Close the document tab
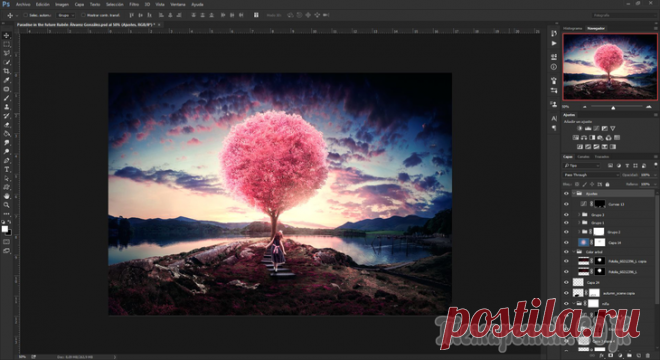Viewport: 660px width, 360px height. (159, 25)
